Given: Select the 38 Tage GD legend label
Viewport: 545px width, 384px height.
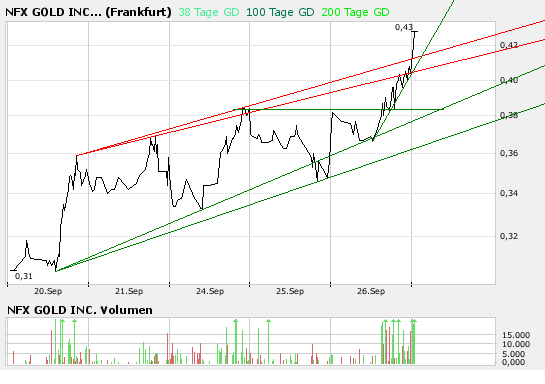Looking at the screenshot, I should 209,12.
